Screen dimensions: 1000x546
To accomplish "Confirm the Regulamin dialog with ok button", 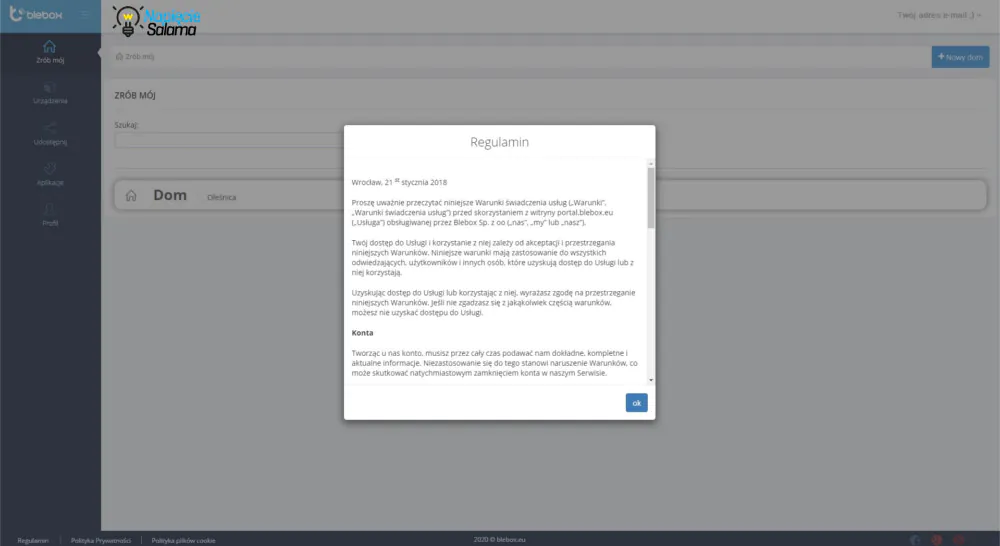I will 636,402.
